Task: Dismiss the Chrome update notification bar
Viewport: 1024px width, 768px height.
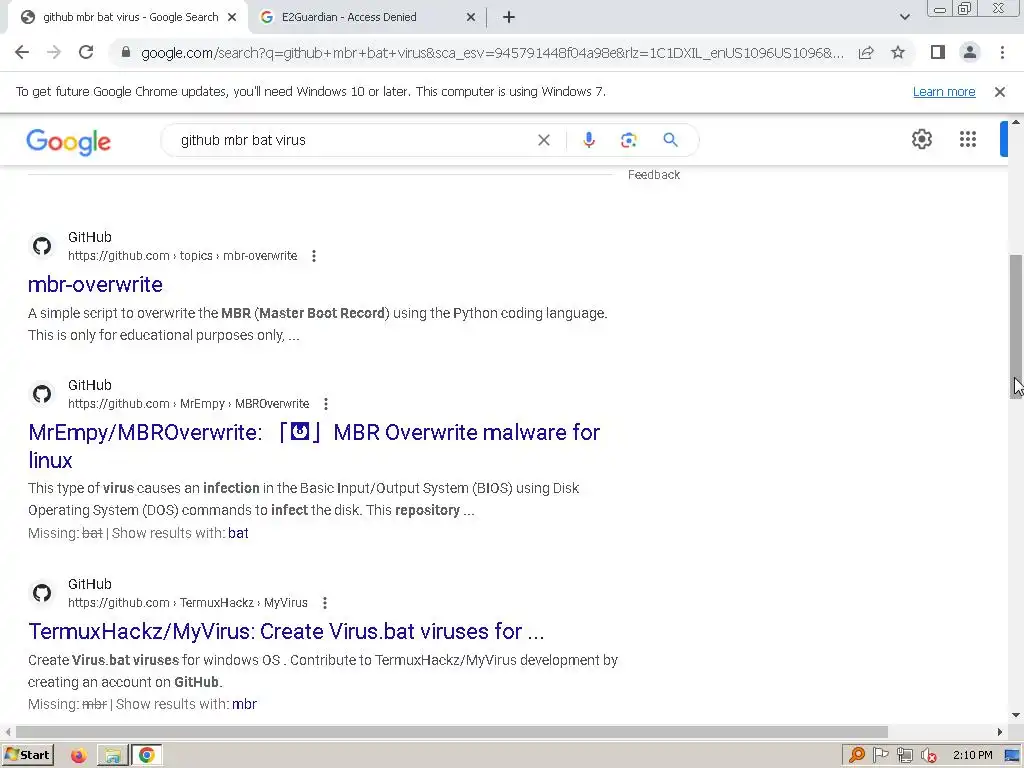Action: (999, 92)
